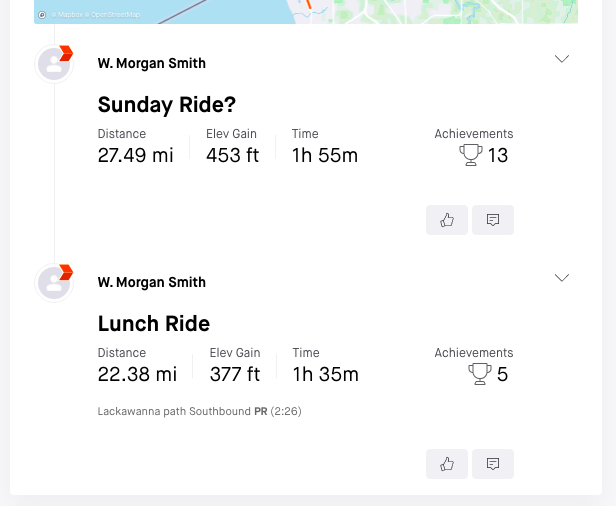Open the avatar beside the Lunch Ride post
Viewport: 616px width, 506px height.
[x=54, y=283]
